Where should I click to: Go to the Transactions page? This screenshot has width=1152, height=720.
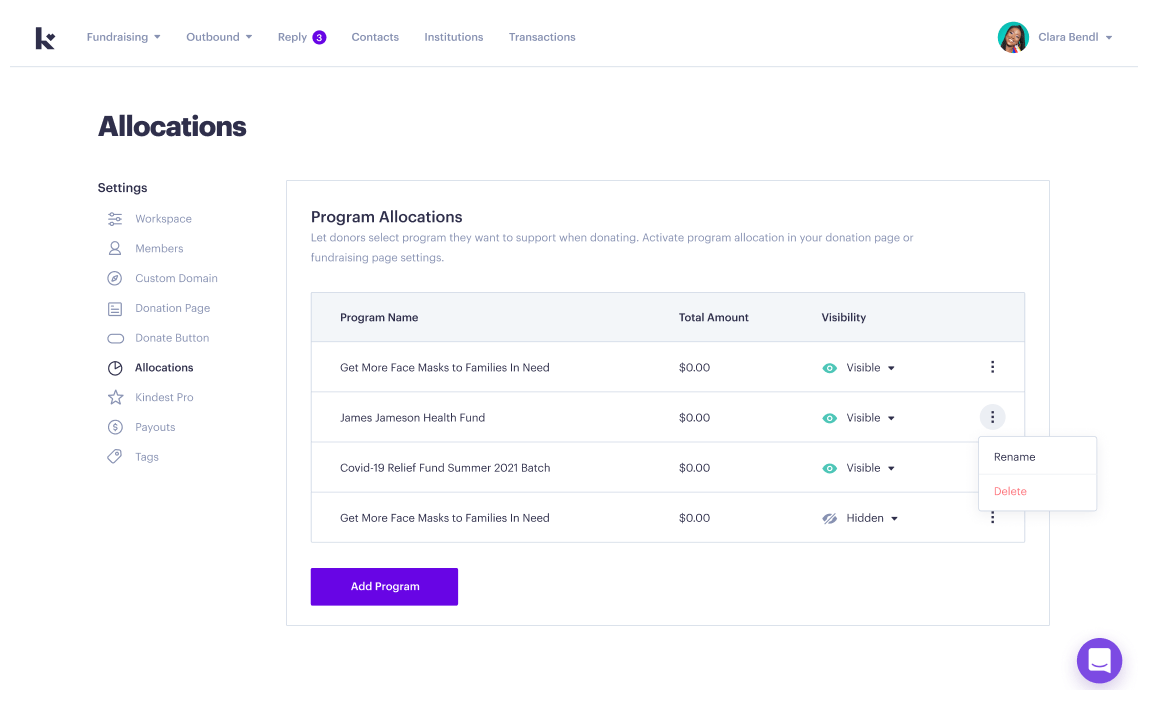[x=541, y=37]
